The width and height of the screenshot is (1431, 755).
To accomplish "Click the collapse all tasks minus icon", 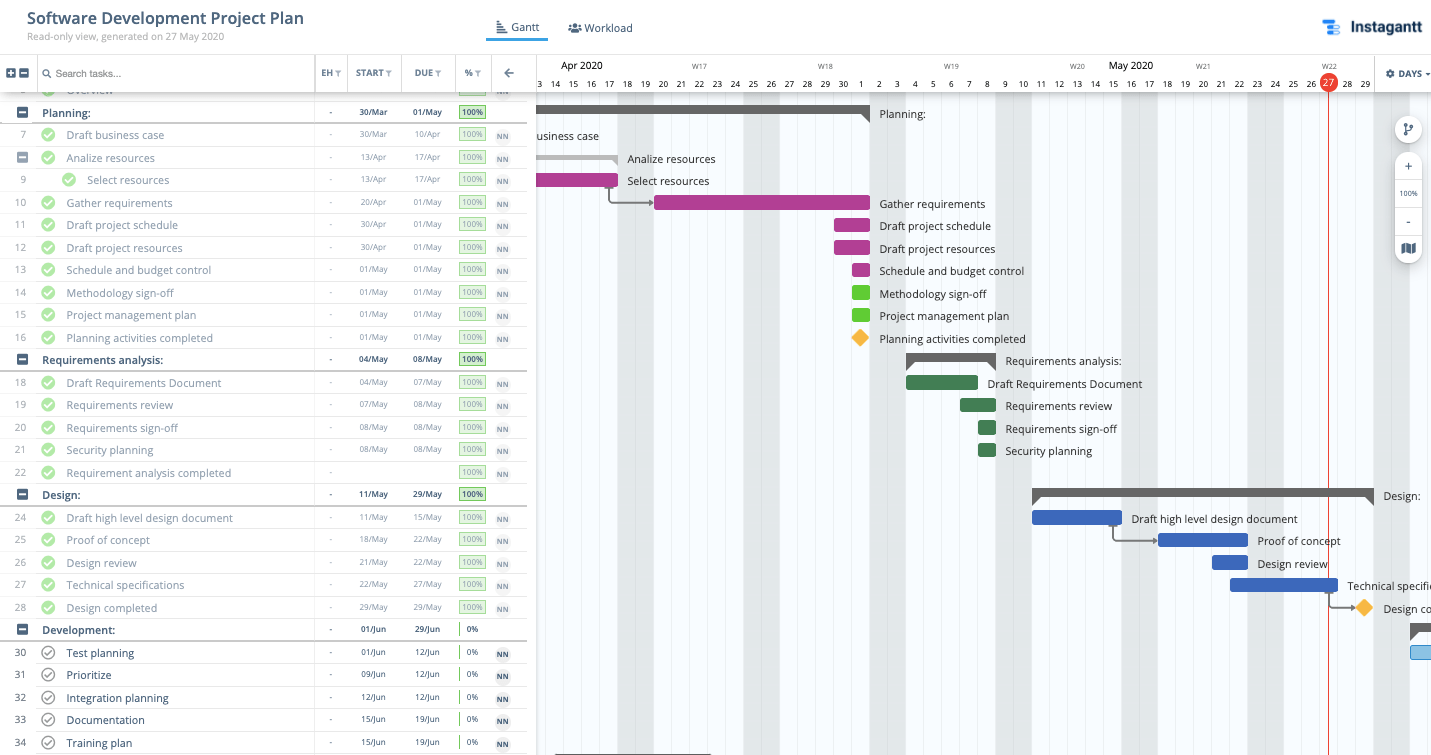I will pos(24,73).
